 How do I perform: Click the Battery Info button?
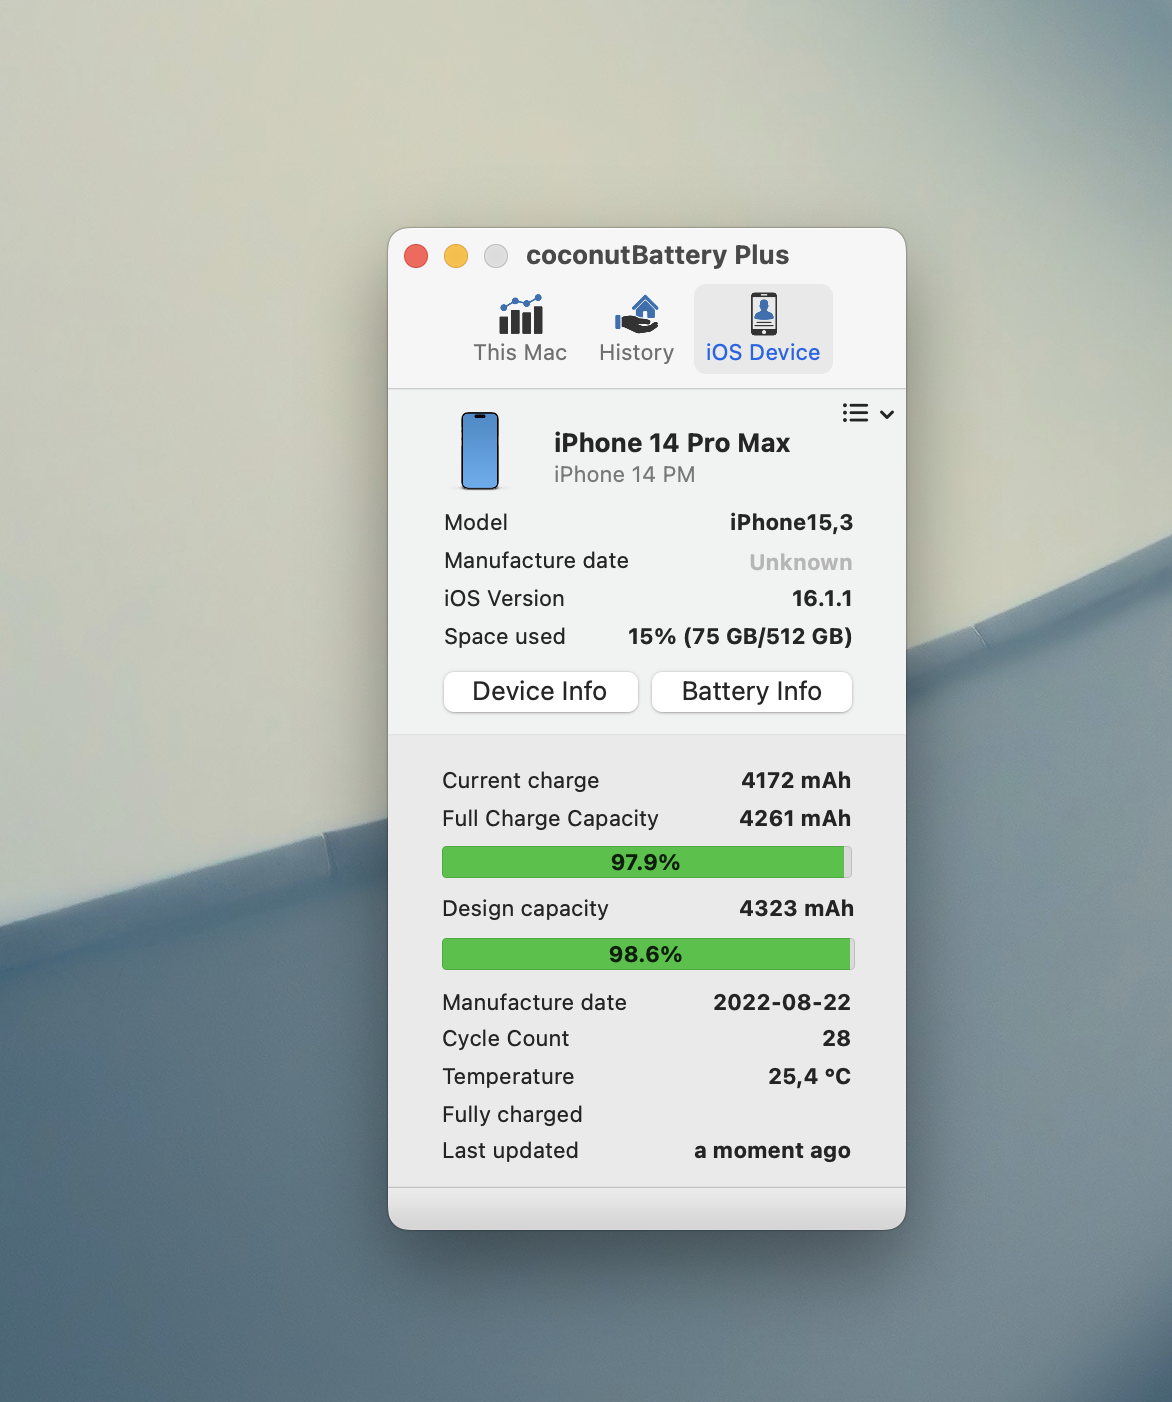tap(752, 691)
